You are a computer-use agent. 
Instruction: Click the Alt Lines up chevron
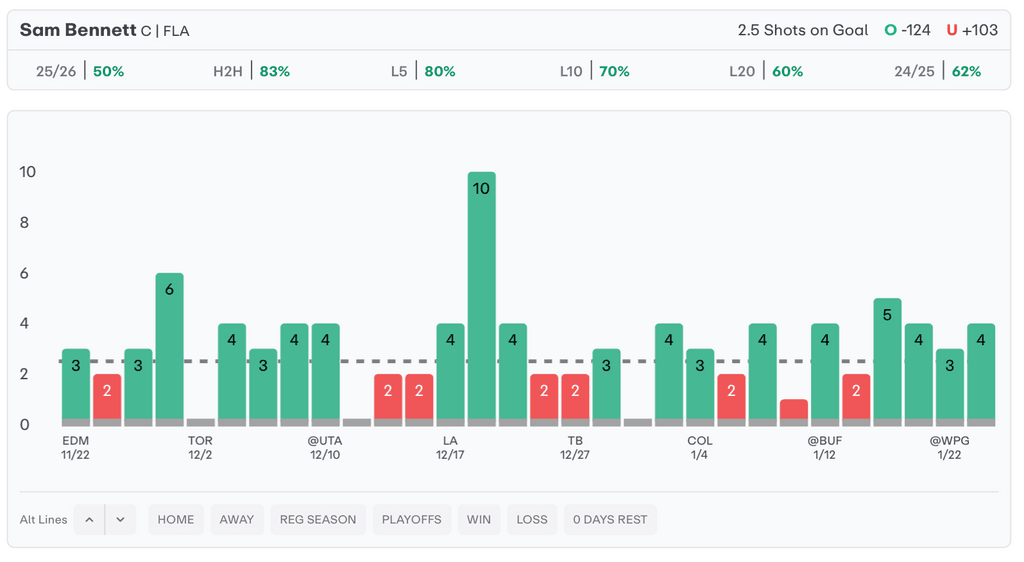pyautogui.click(x=89, y=520)
